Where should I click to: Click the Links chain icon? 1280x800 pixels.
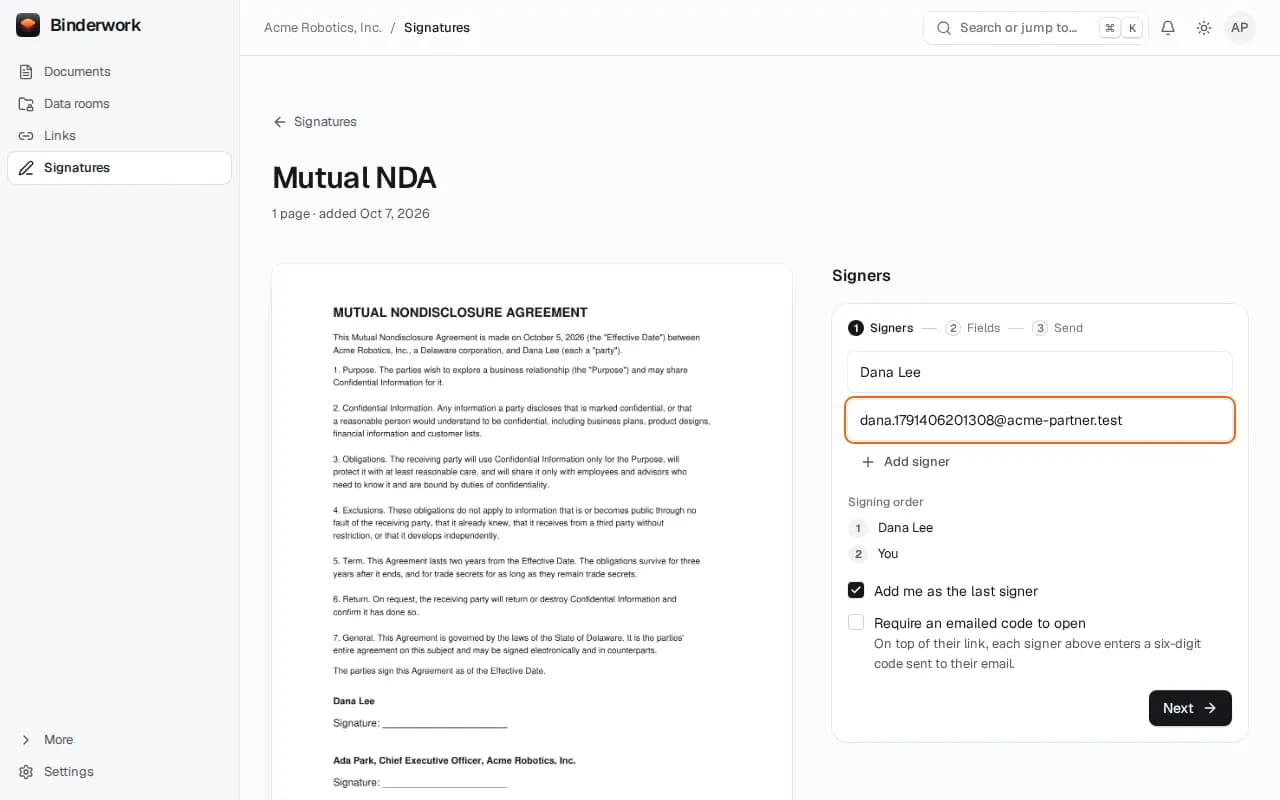(x=26, y=136)
